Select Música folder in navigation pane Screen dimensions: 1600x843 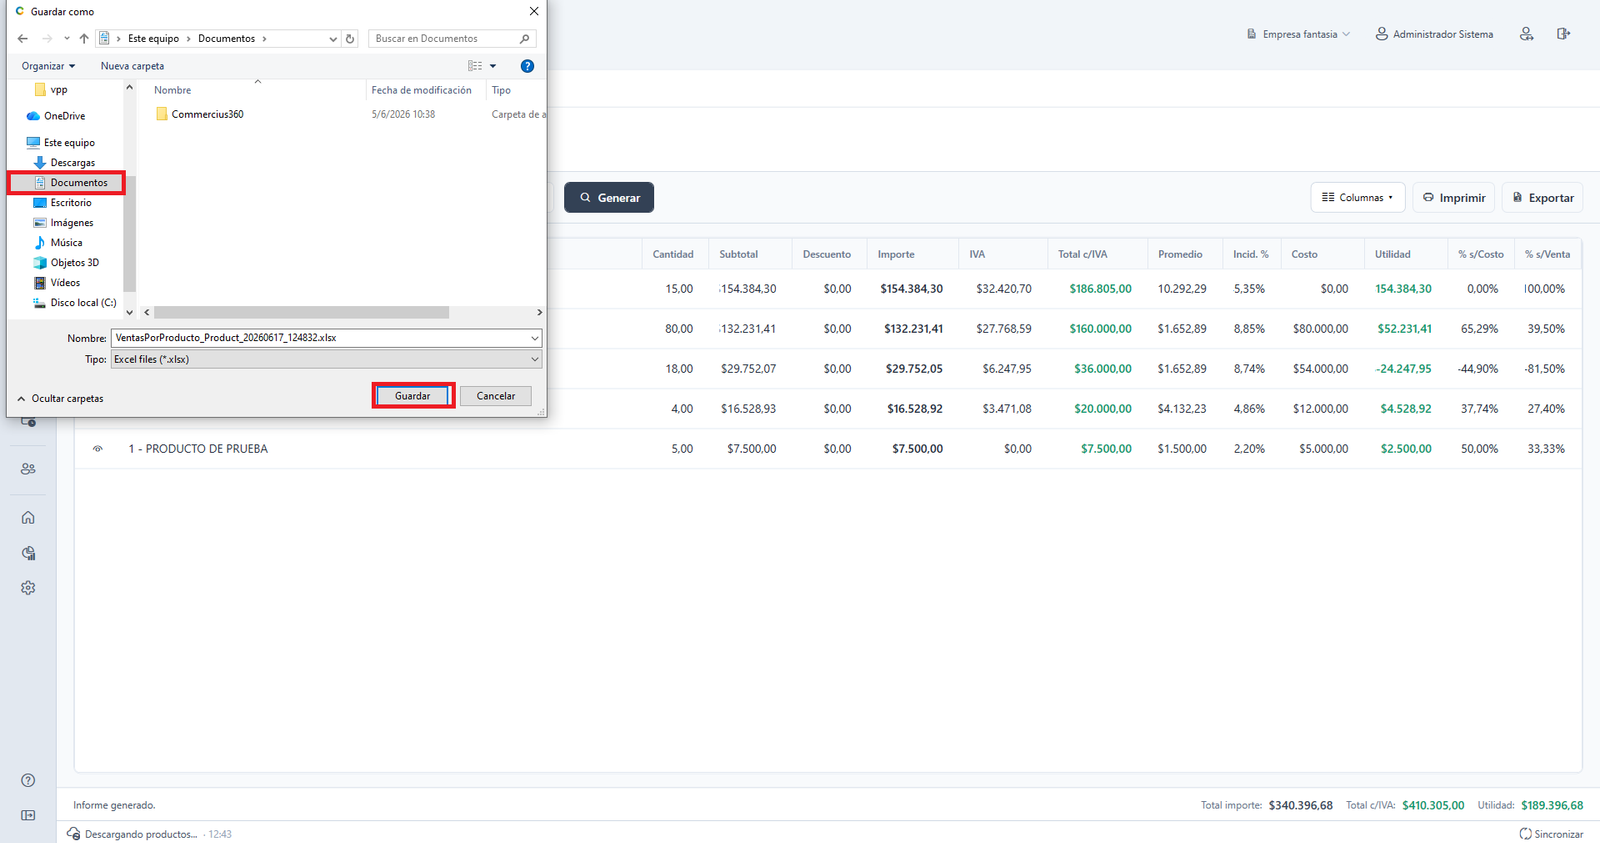tap(66, 243)
